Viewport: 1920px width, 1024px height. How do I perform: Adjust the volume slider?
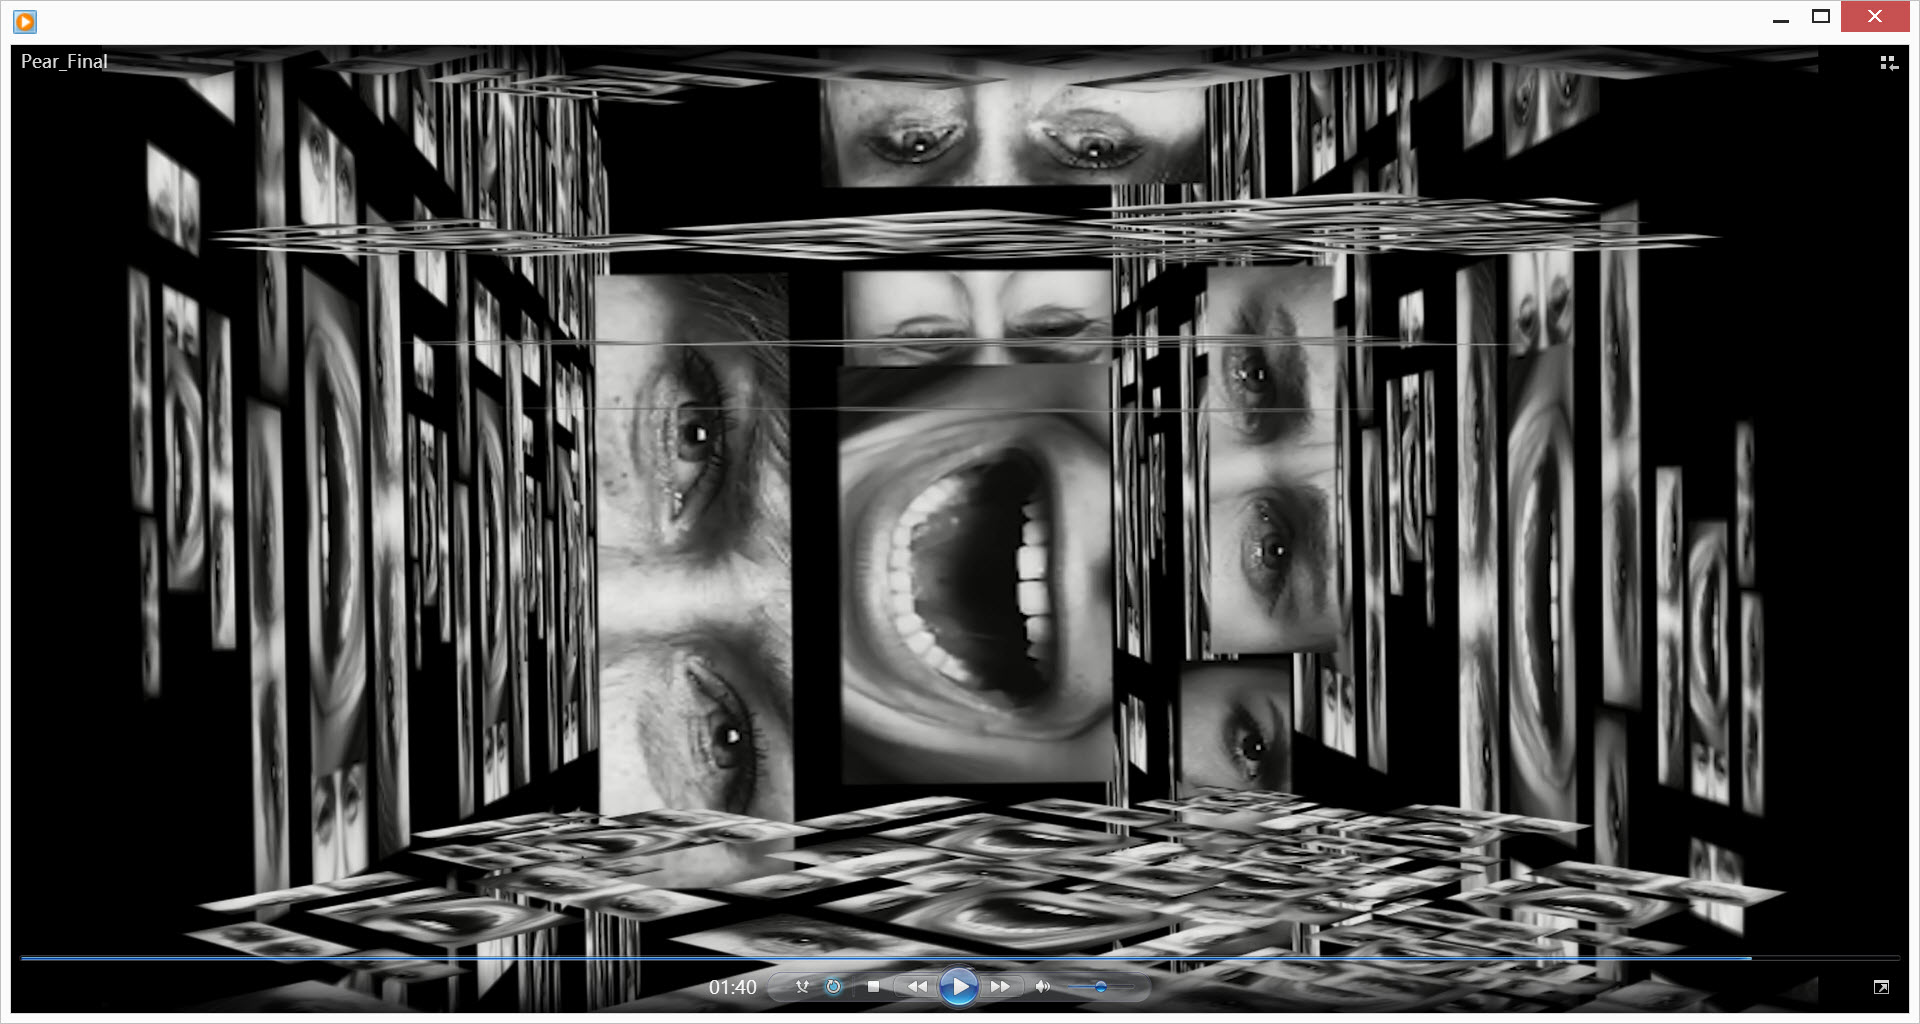[x=1100, y=987]
